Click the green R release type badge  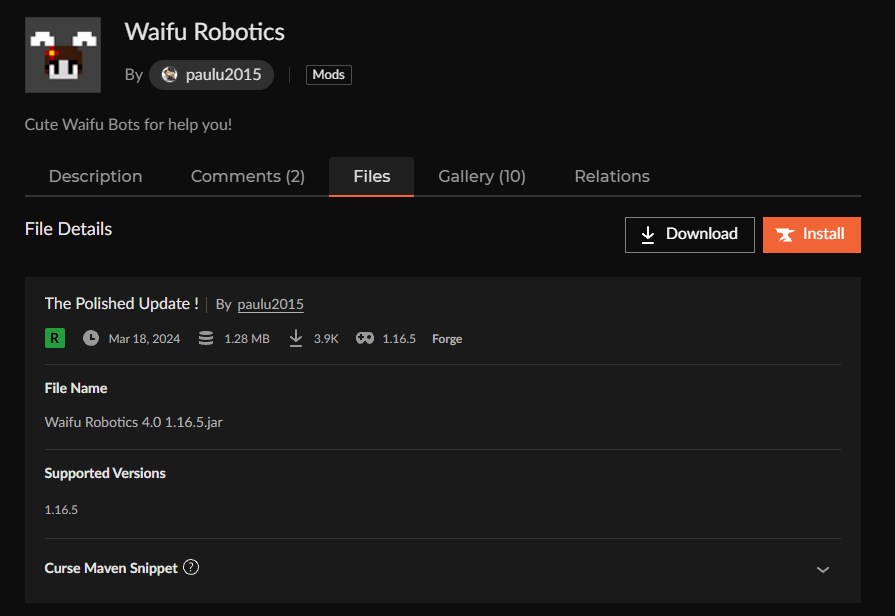point(56,338)
